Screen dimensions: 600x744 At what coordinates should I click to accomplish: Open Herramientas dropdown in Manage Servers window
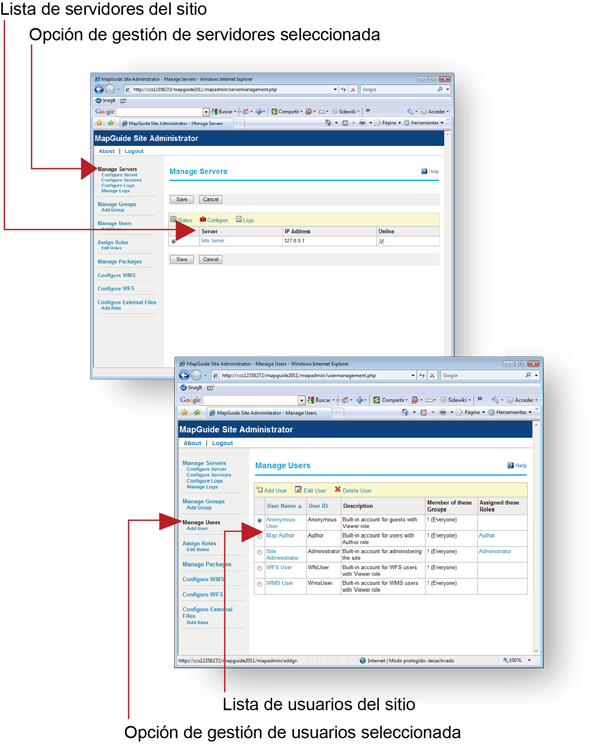click(442, 123)
